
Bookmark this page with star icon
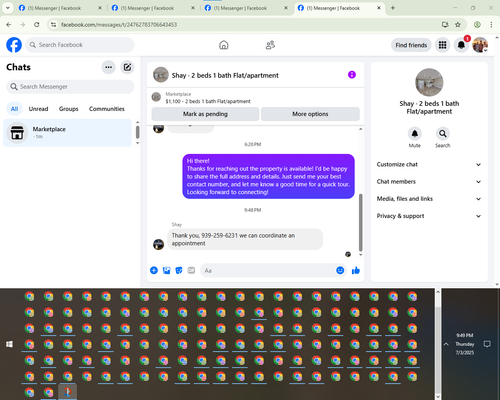pyautogui.click(x=458, y=24)
